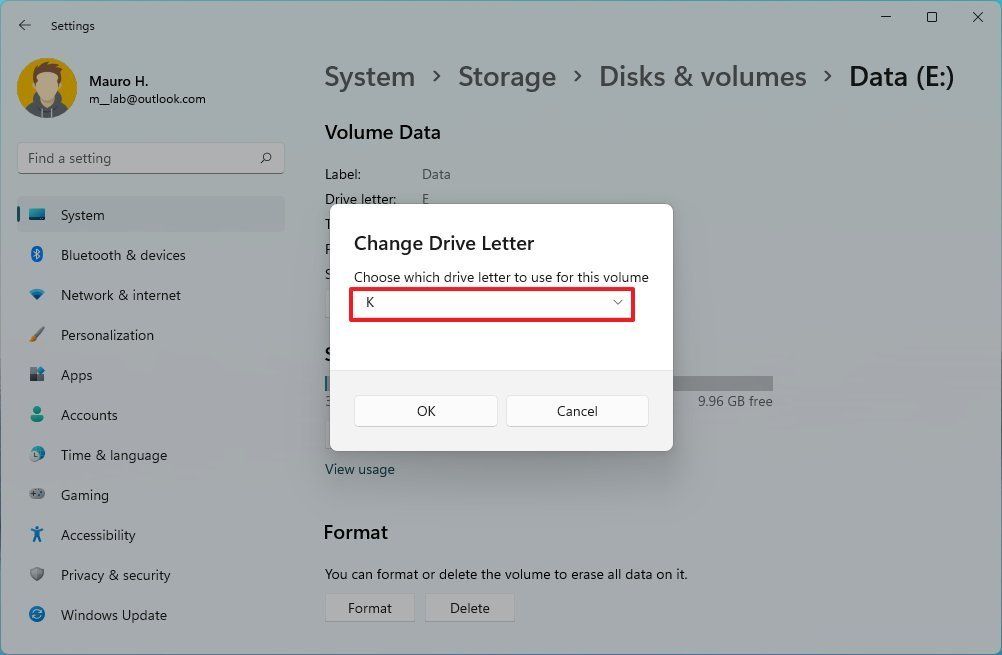The image size is (1002, 655).
Task: Open Windows Update settings
Action: pos(113,615)
